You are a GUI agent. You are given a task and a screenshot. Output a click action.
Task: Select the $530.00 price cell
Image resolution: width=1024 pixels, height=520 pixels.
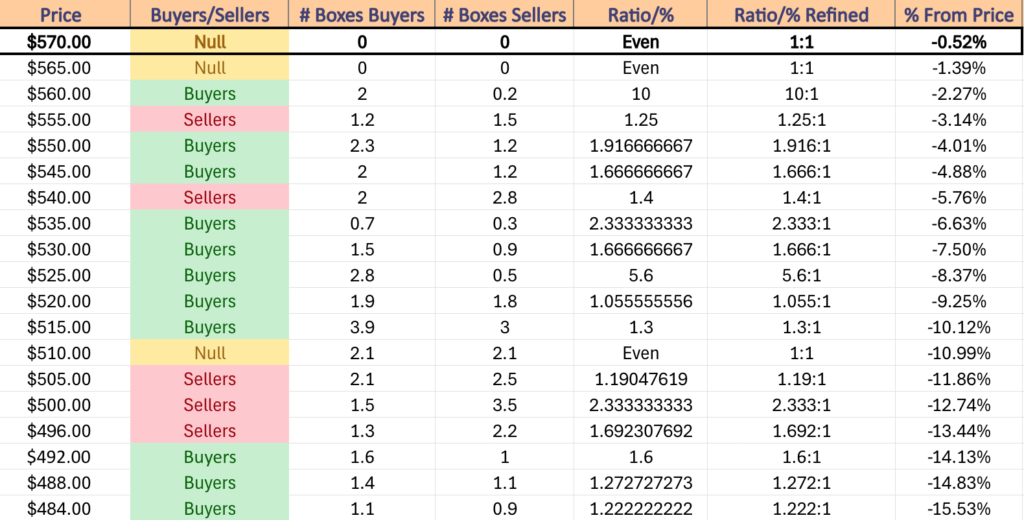pyautogui.click(x=65, y=250)
